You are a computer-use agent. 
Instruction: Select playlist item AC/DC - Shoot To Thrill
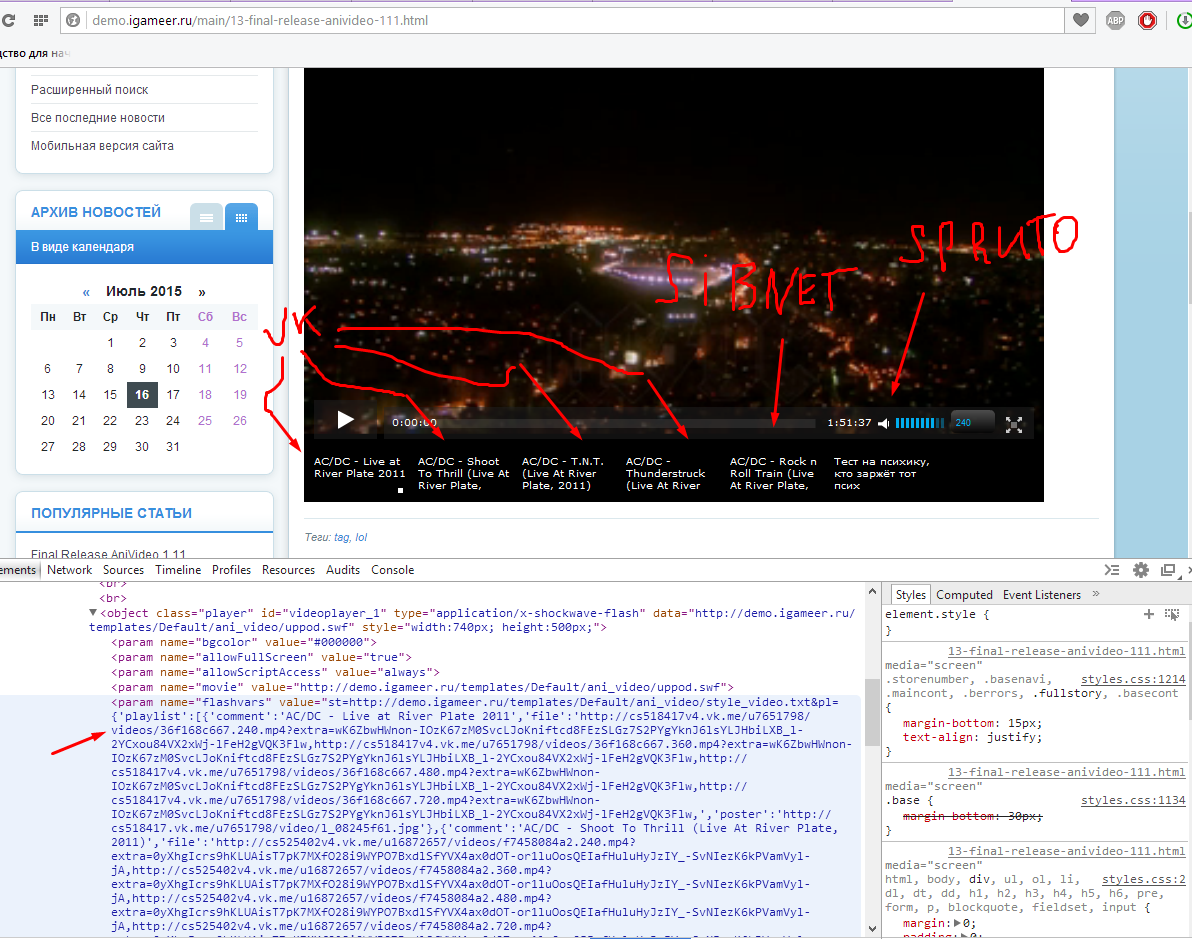pos(464,473)
